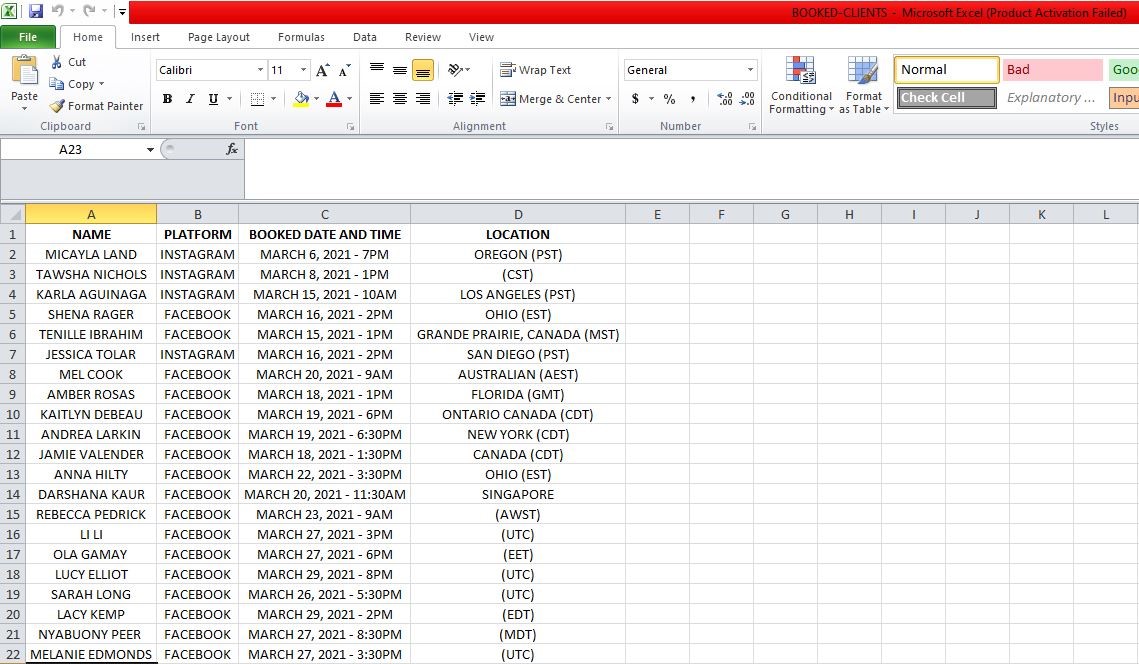Apply Accounting dollar format
The image size is (1139, 664).
[x=636, y=99]
